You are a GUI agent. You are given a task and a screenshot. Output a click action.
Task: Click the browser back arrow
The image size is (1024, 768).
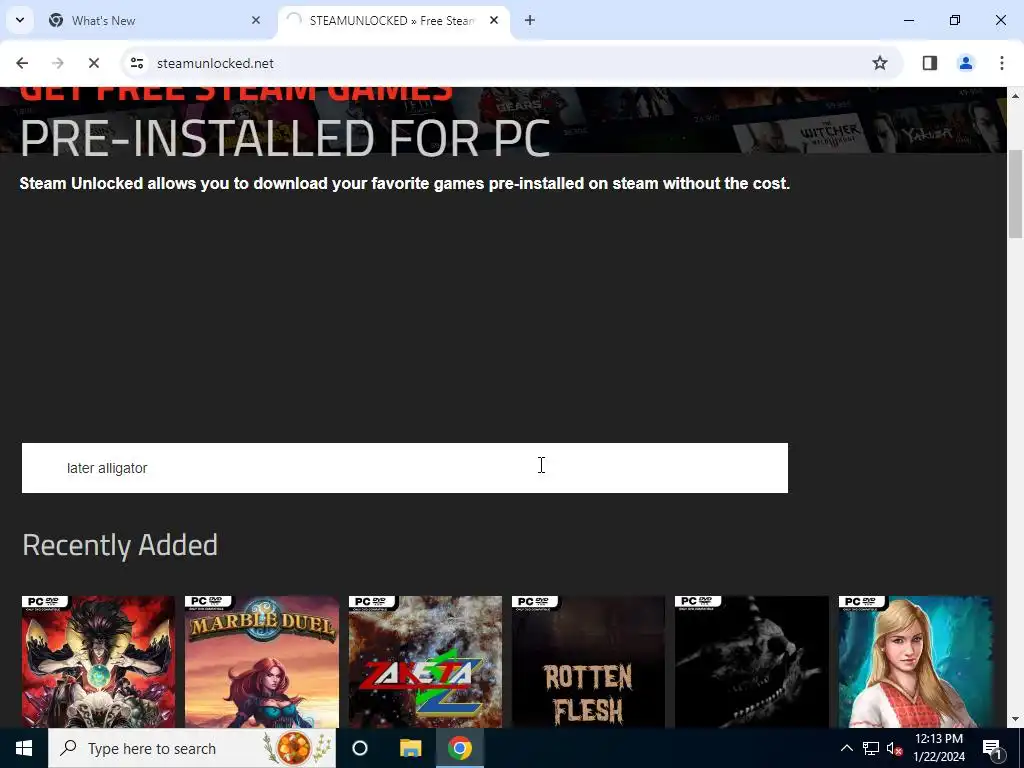22,63
